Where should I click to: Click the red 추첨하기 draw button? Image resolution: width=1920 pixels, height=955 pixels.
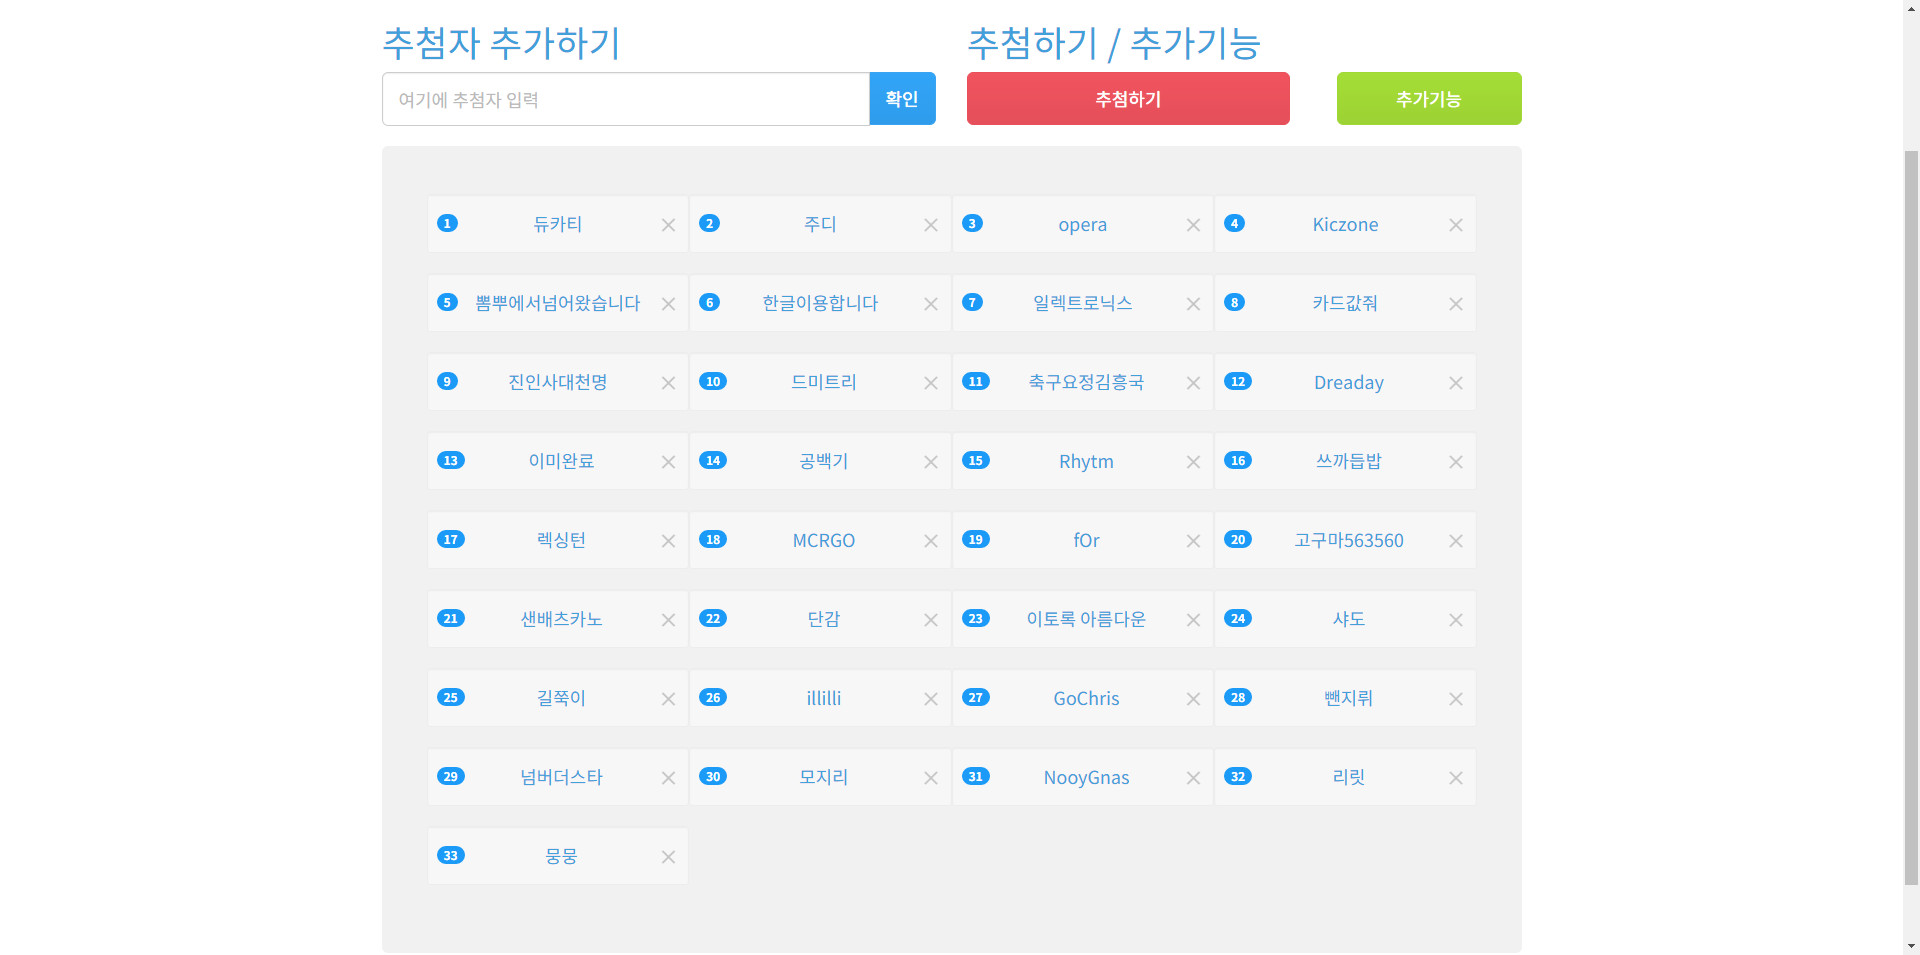coord(1127,99)
